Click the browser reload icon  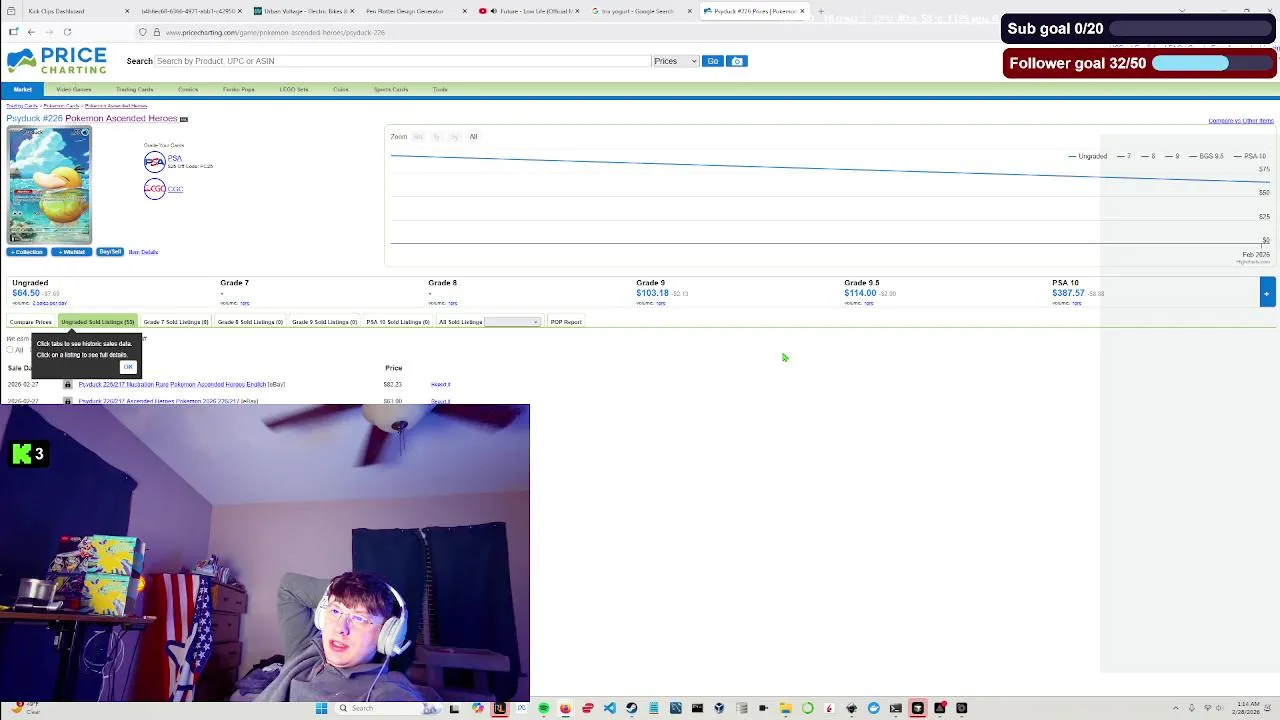(67, 32)
